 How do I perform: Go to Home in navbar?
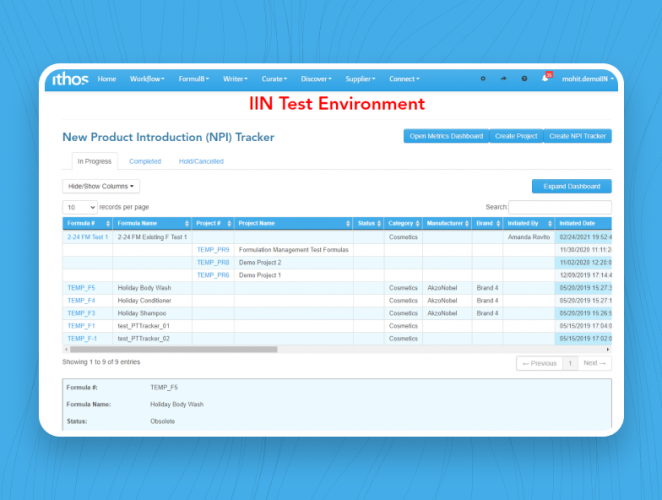107,79
